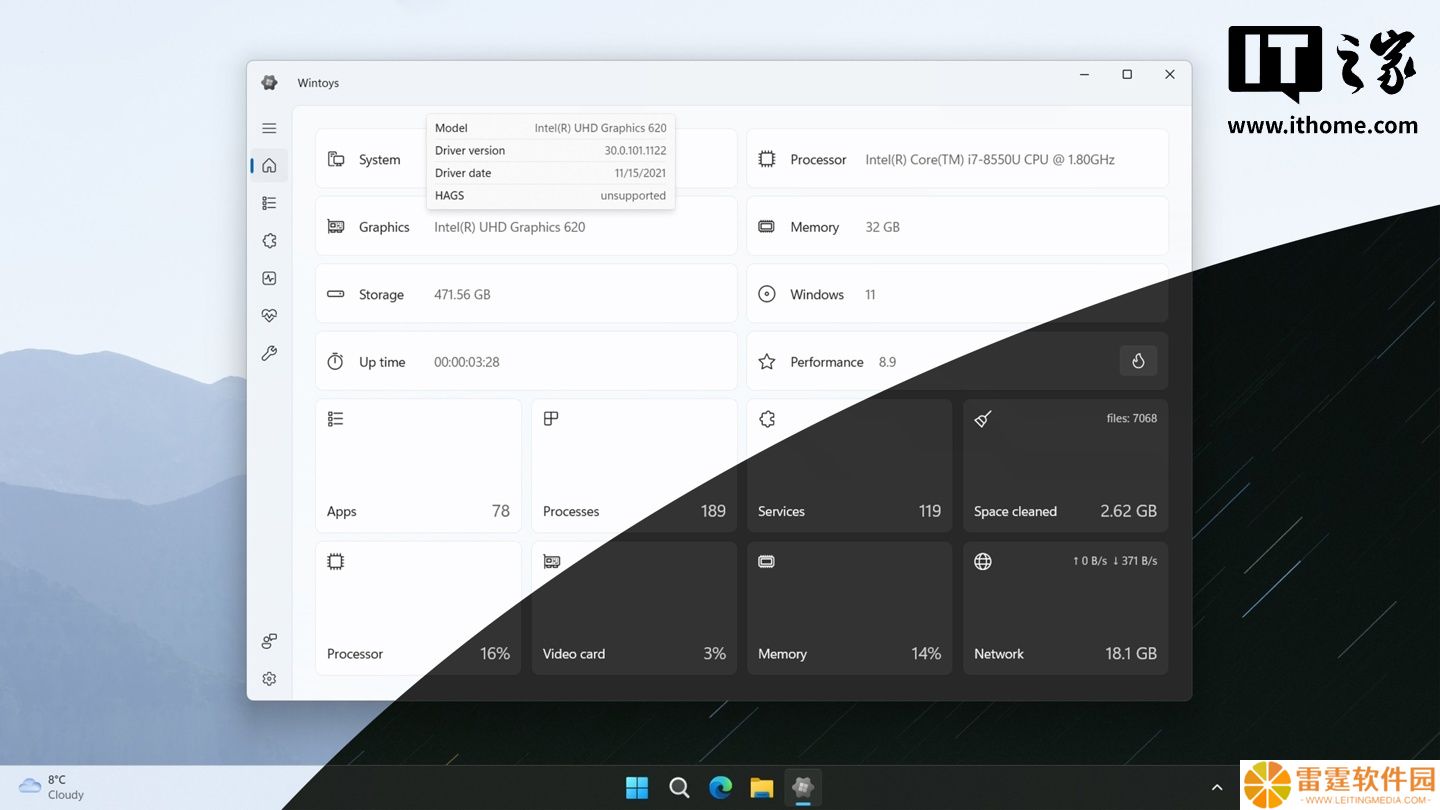Click the Wintoys taskbar icon

point(803,788)
